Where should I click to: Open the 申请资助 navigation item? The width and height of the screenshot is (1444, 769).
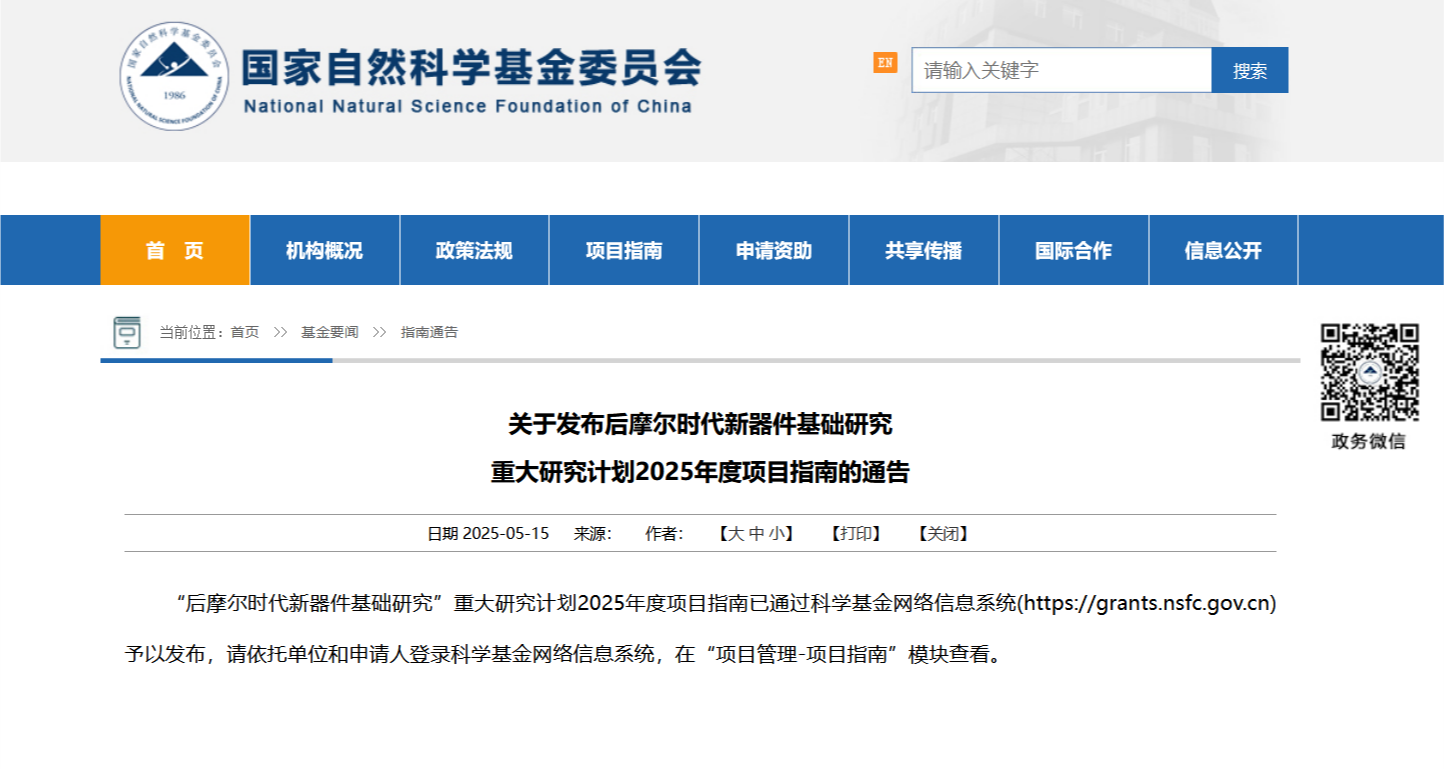pos(774,250)
